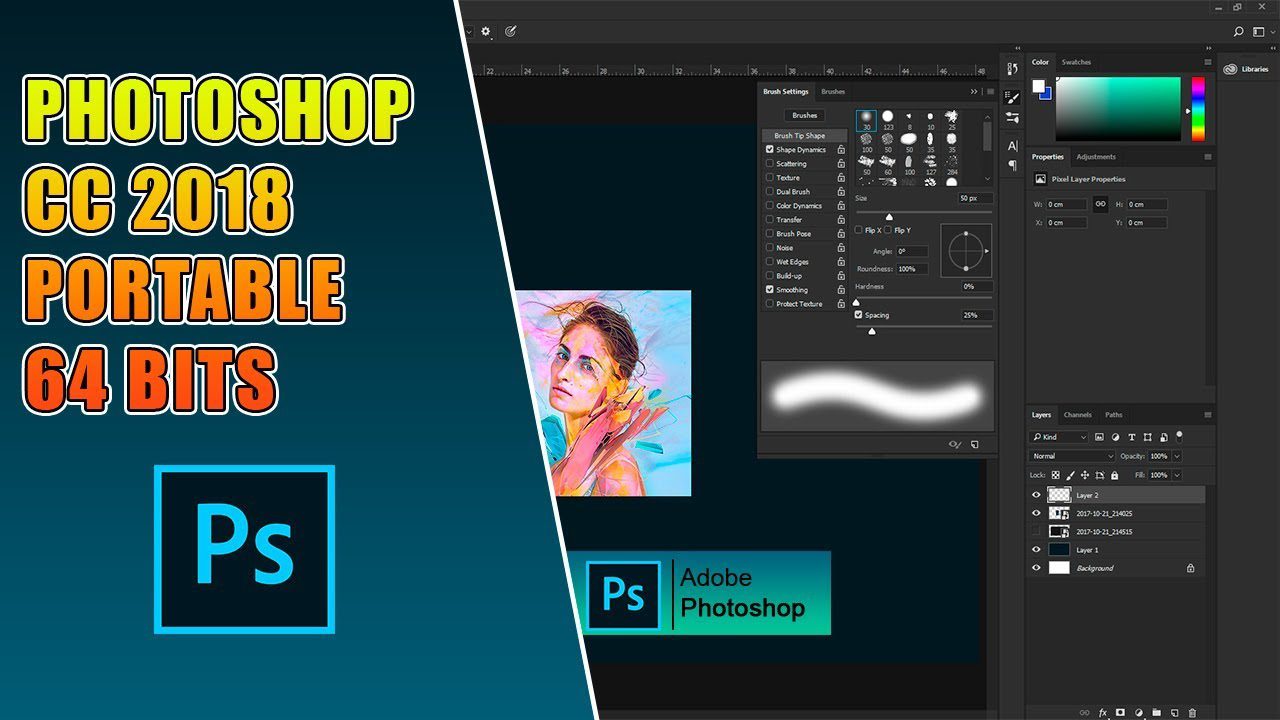The width and height of the screenshot is (1280, 720).
Task: Open the Paragraph panel dock icon
Action: [1013, 165]
